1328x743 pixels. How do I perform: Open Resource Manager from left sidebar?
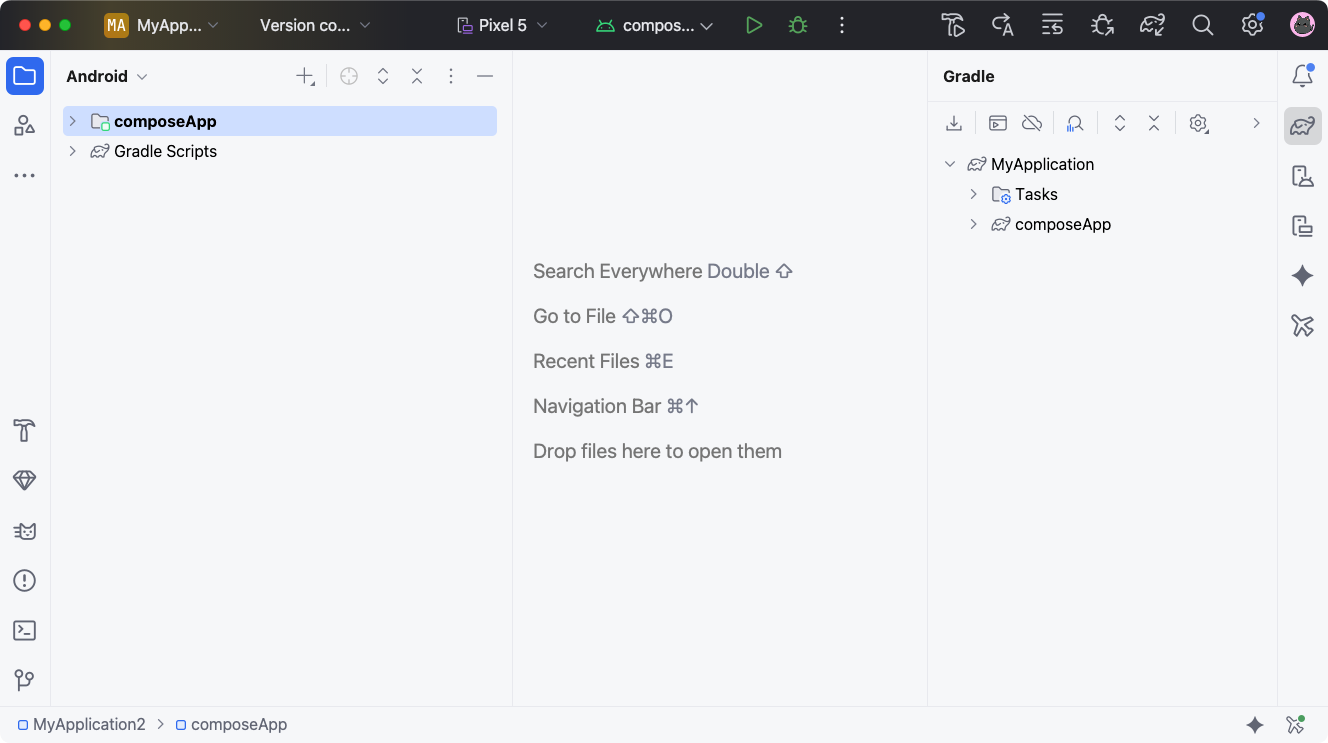click(x=25, y=126)
